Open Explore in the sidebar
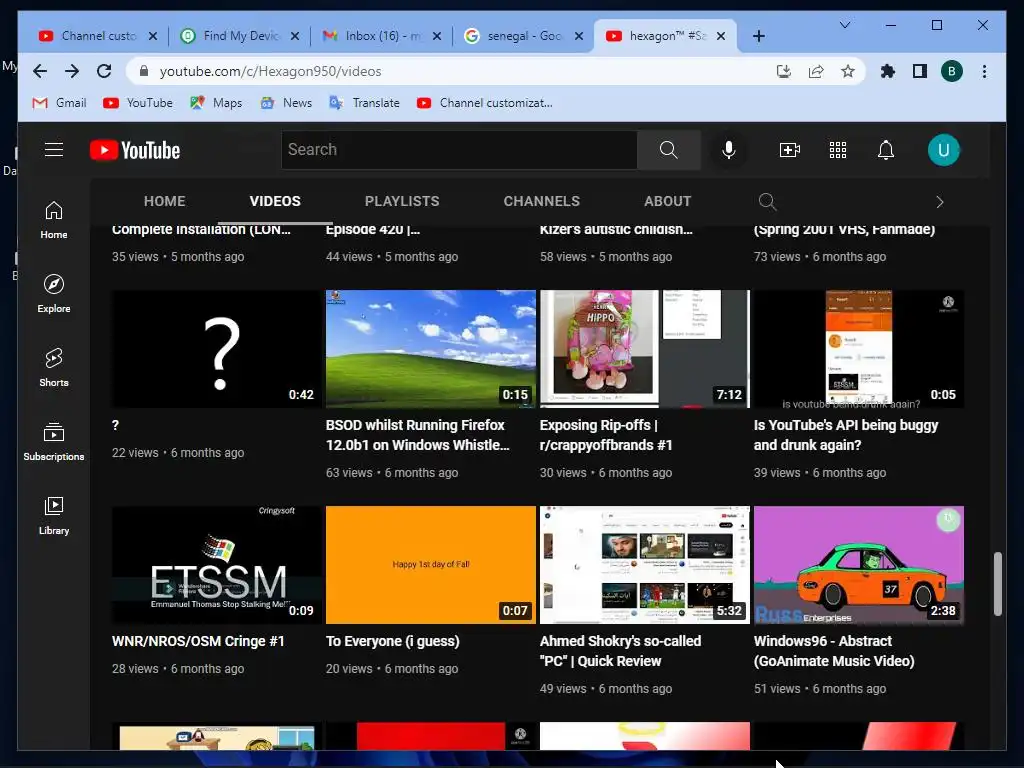1024x768 pixels. coord(54,295)
